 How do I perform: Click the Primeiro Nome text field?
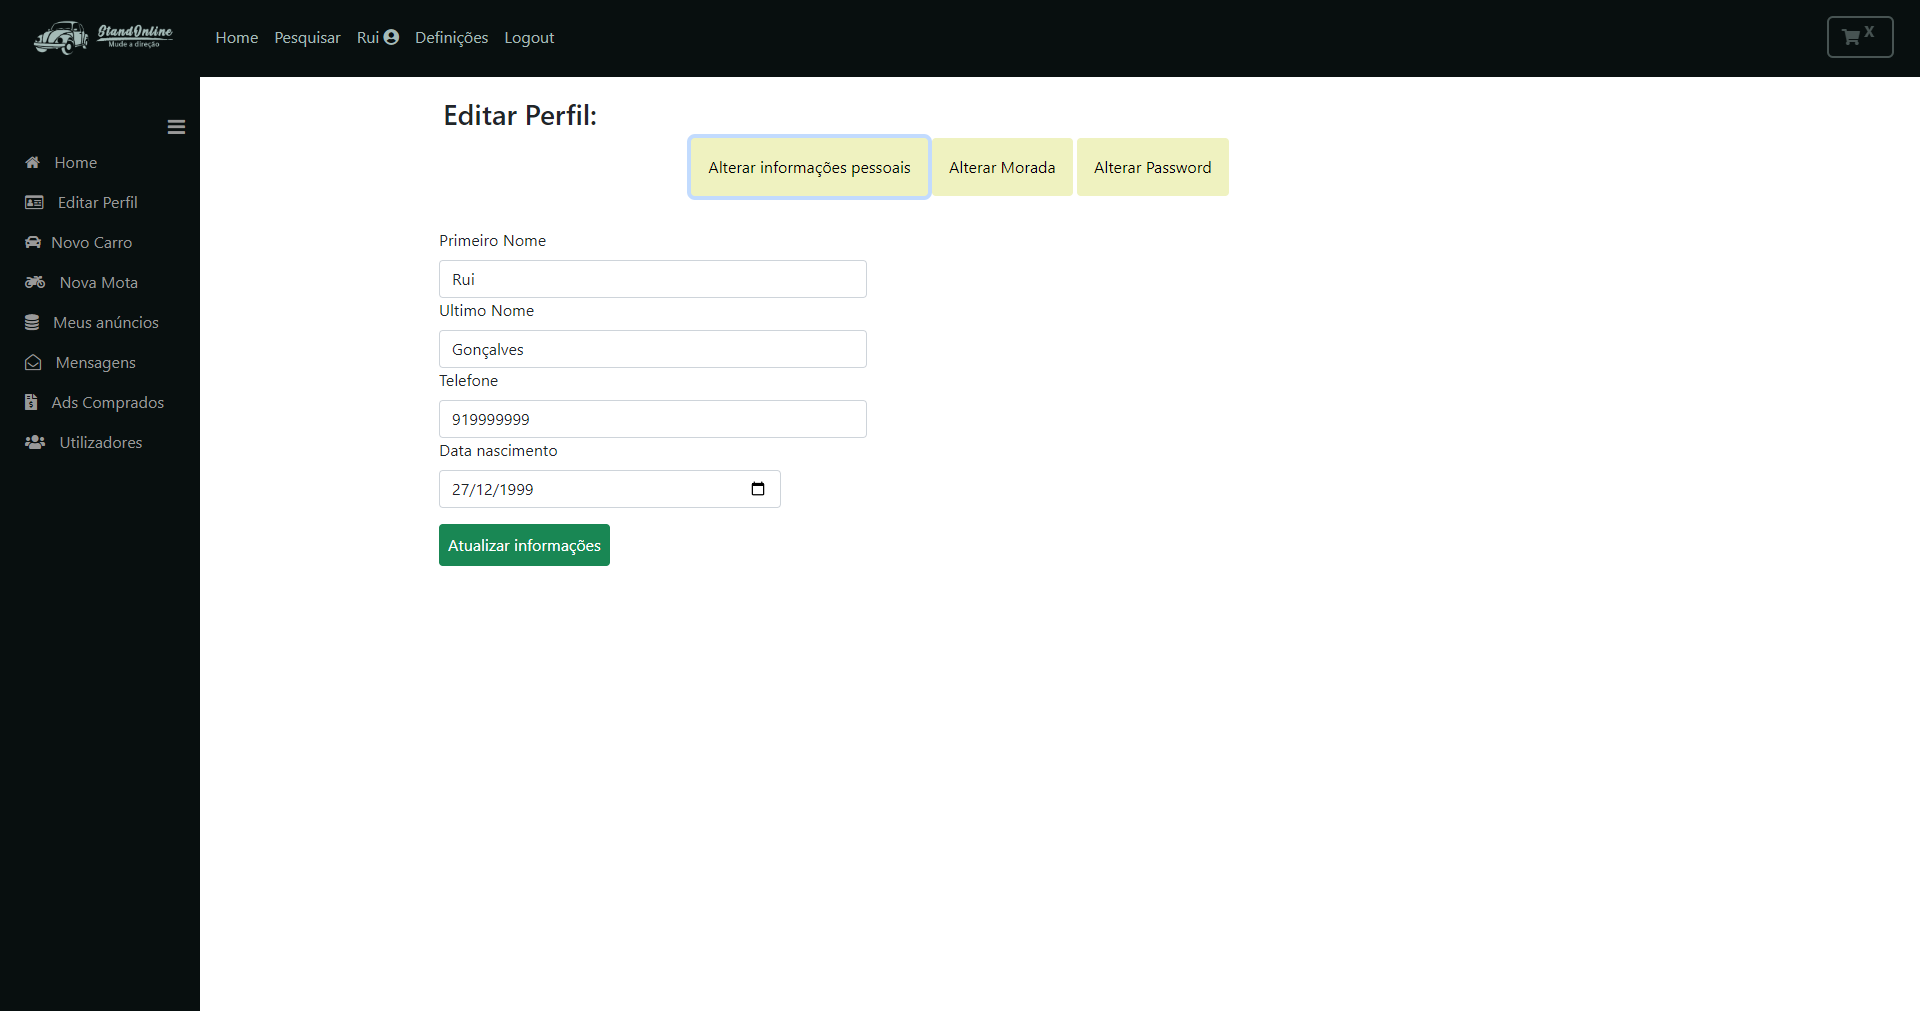pos(652,279)
